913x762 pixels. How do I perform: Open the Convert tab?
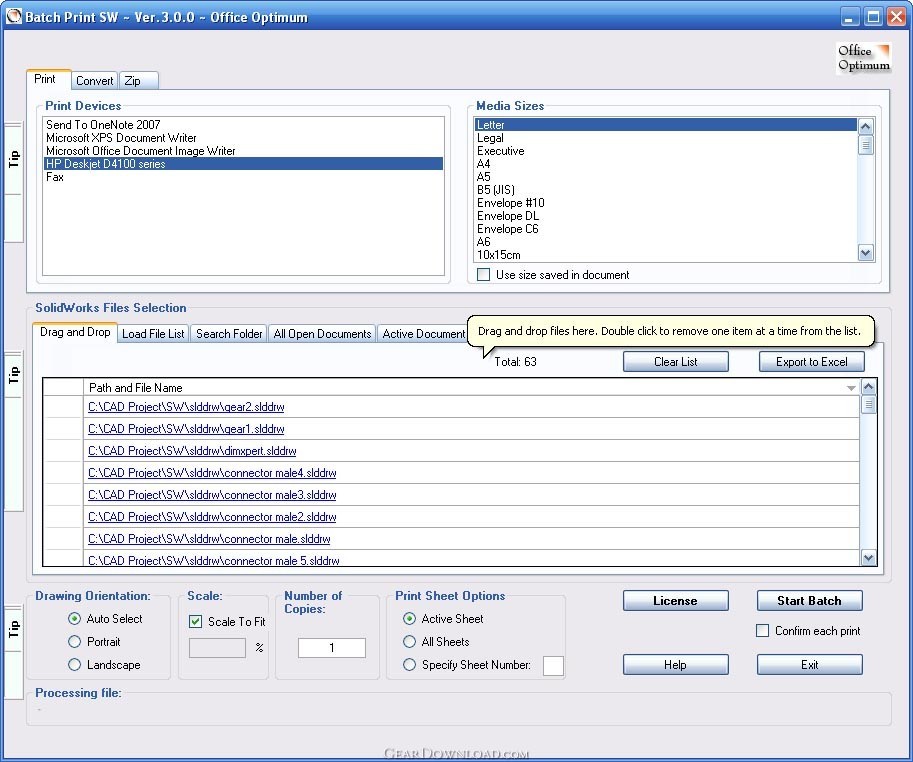point(94,81)
